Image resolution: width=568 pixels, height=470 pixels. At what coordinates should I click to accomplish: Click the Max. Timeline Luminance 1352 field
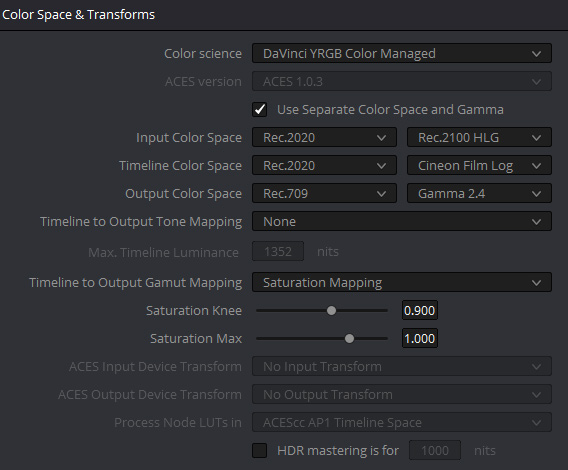click(278, 251)
